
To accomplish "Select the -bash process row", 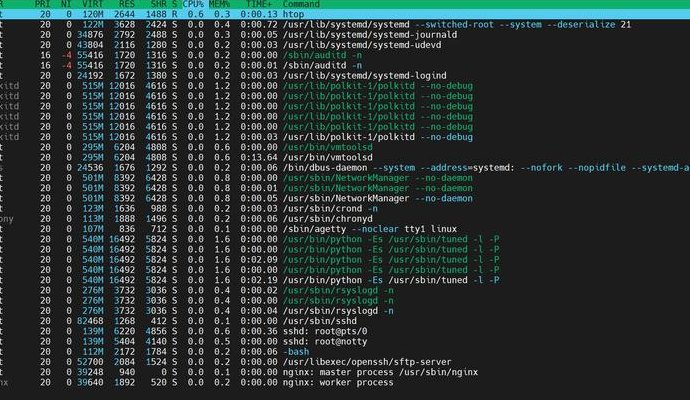I will point(345,352).
